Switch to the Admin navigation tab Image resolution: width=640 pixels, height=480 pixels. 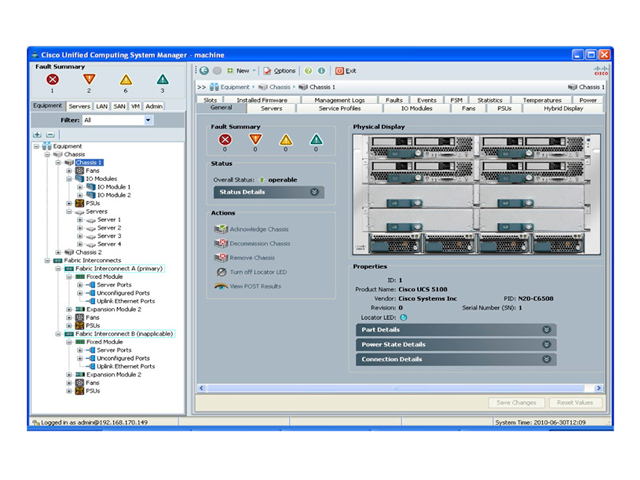point(154,106)
